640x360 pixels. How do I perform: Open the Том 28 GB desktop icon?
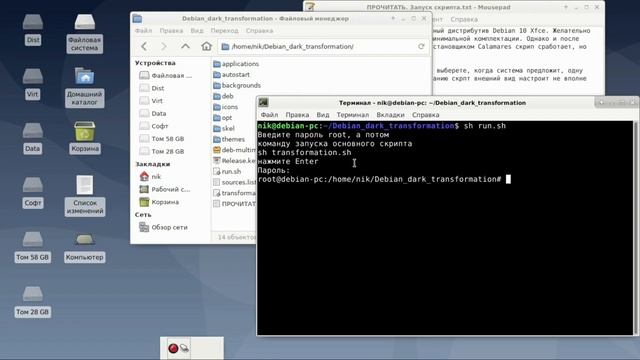pos(33,301)
